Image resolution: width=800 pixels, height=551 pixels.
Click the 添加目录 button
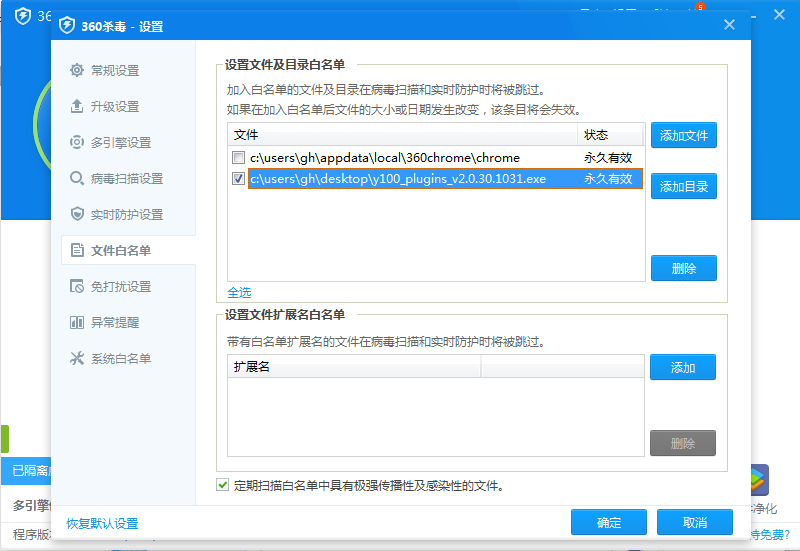click(x=683, y=186)
